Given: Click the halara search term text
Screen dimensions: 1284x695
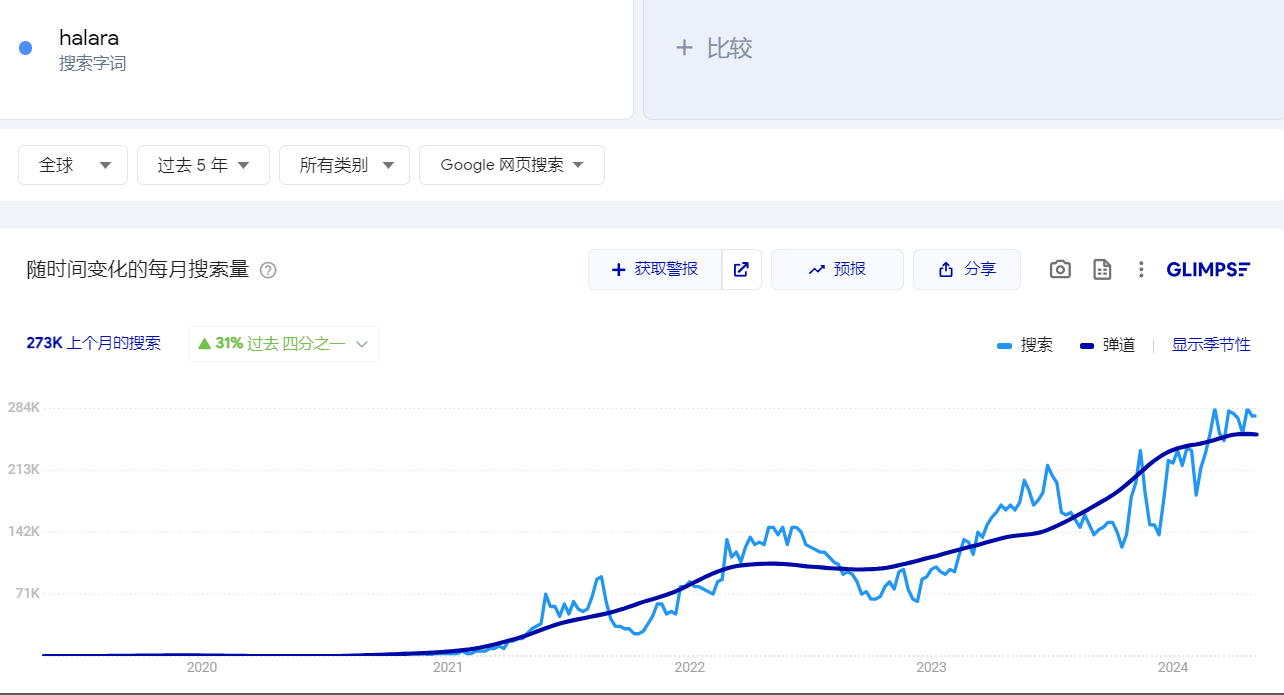Looking at the screenshot, I should point(89,38).
